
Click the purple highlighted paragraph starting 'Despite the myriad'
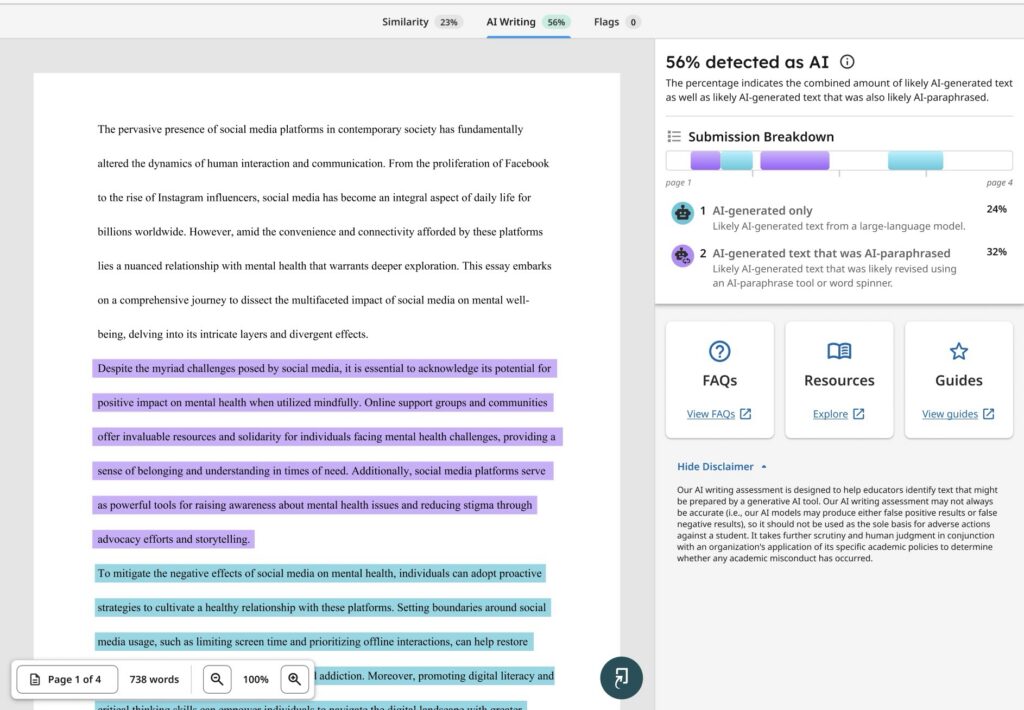click(325, 453)
